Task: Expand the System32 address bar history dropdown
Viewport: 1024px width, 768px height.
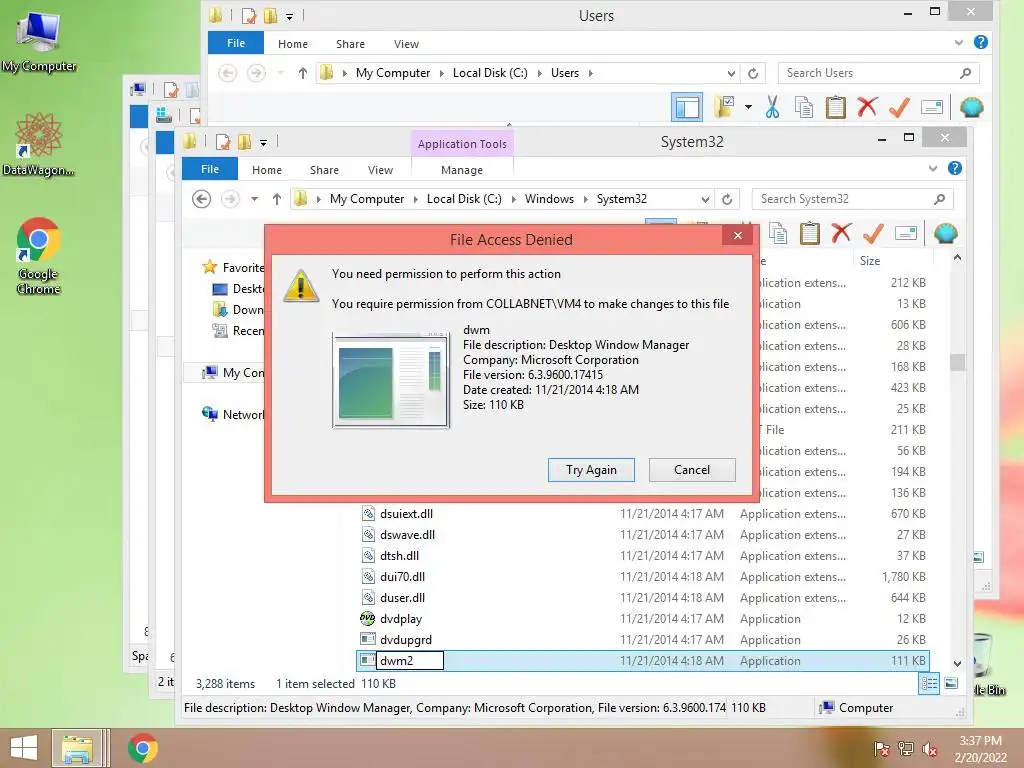Action: (705, 199)
